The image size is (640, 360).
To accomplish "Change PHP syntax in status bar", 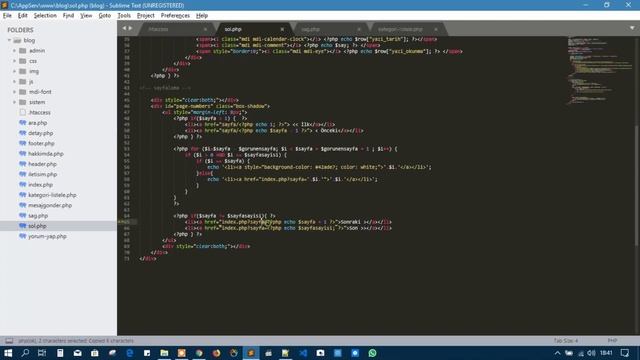I will click(612, 340).
